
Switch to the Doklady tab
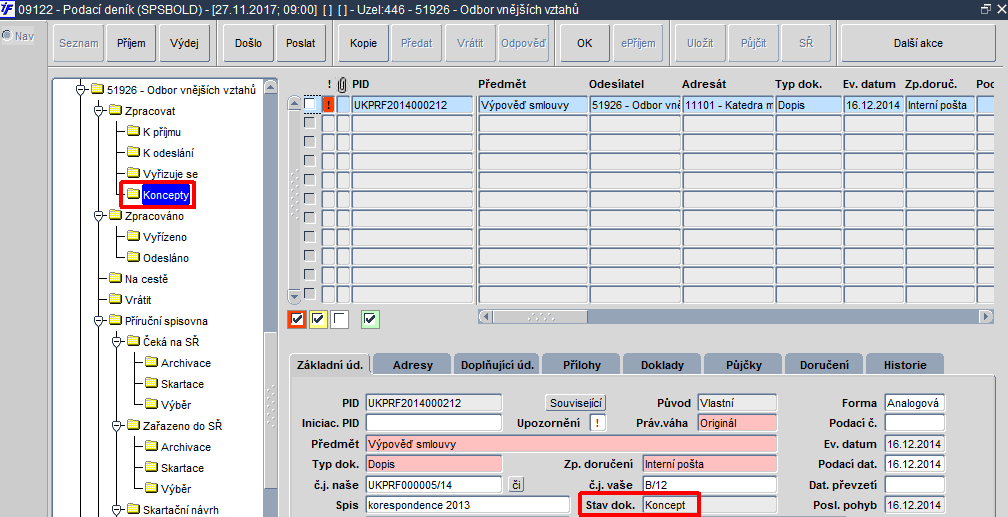(662, 365)
